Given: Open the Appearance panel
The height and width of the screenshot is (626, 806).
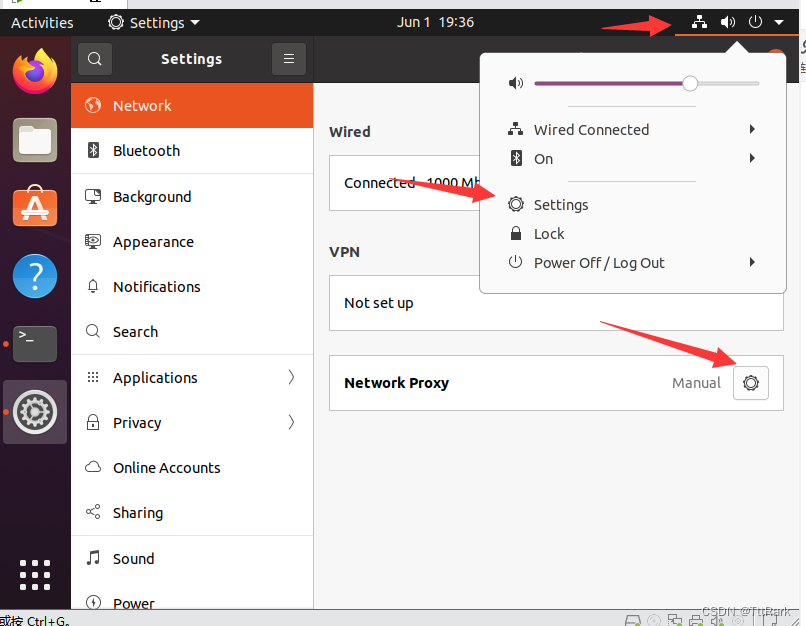Looking at the screenshot, I should pos(192,242).
